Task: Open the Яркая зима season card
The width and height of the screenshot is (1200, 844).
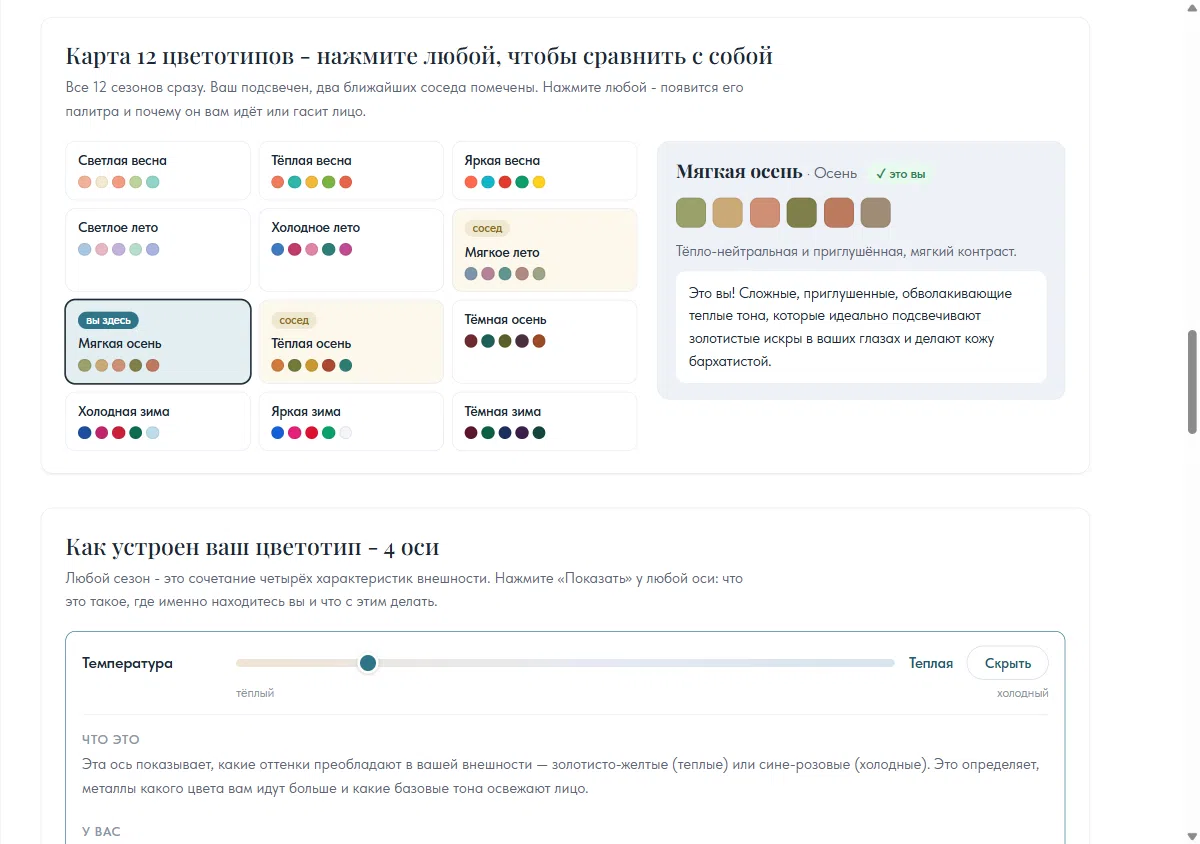Action: [351, 421]
